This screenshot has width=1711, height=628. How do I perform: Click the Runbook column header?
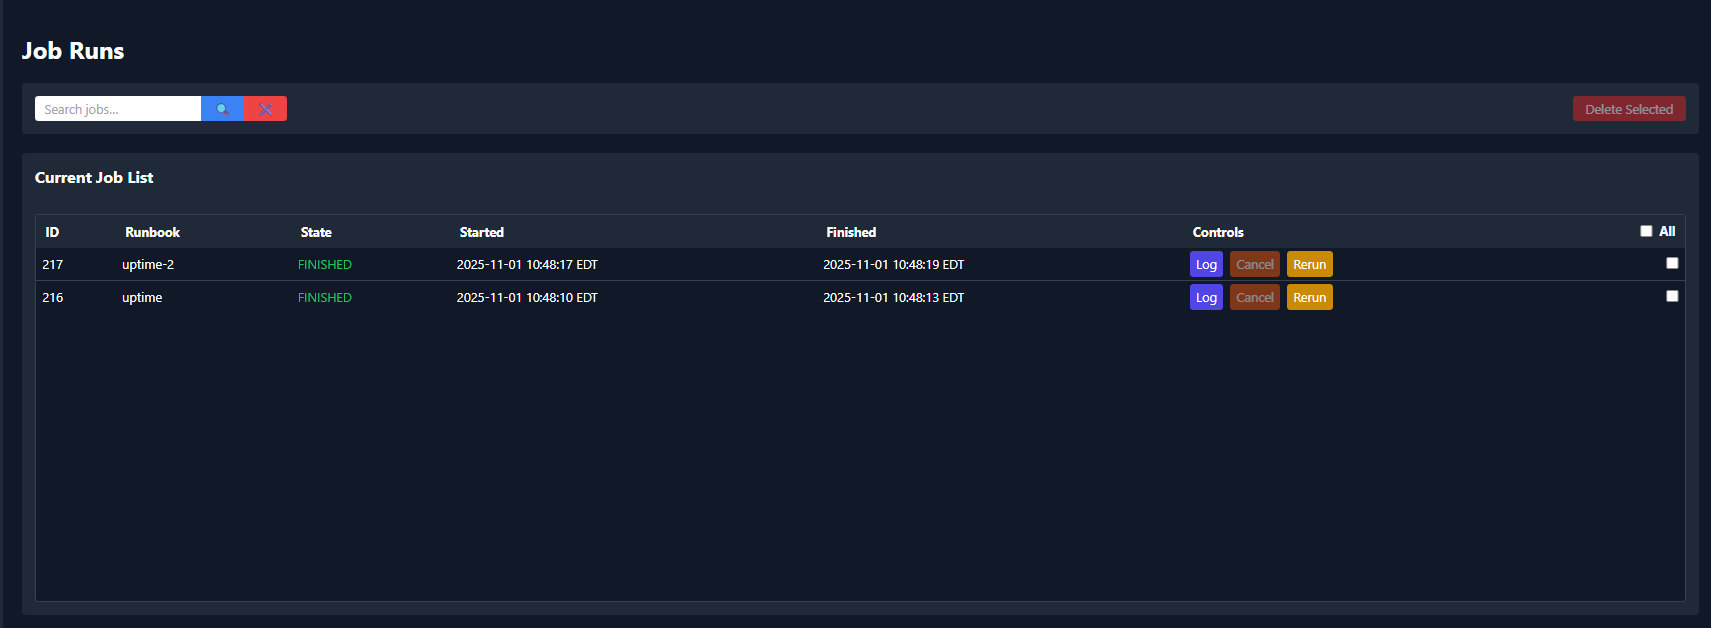pos(152,231)
